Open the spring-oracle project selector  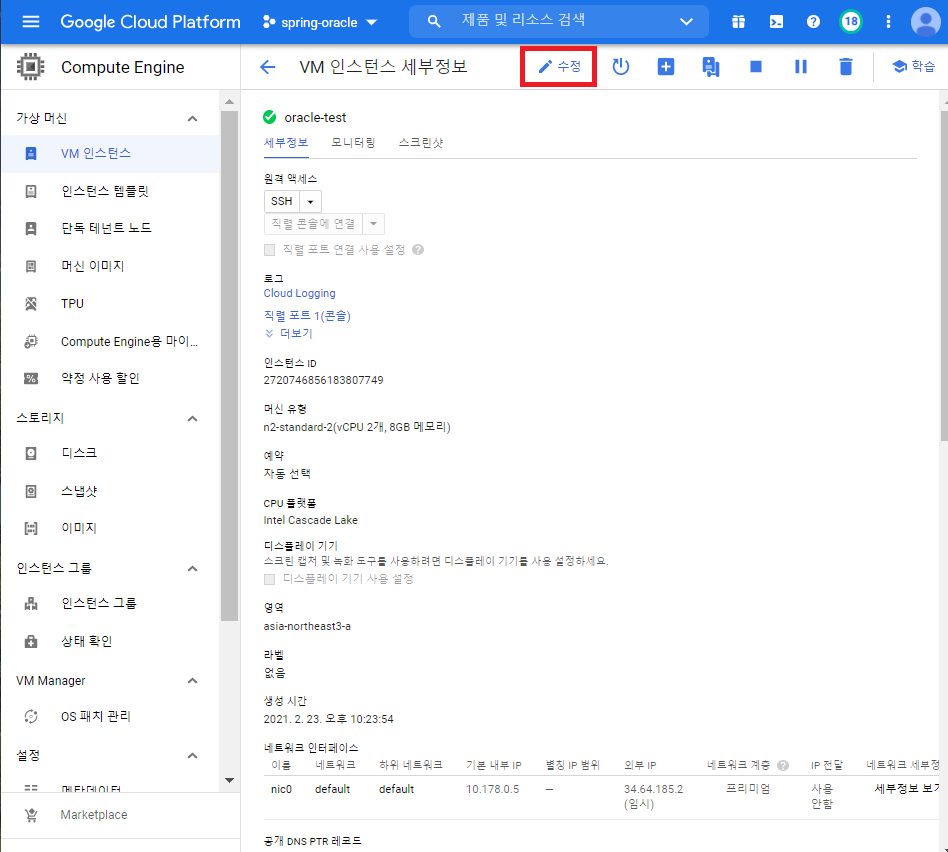point(320,22)
